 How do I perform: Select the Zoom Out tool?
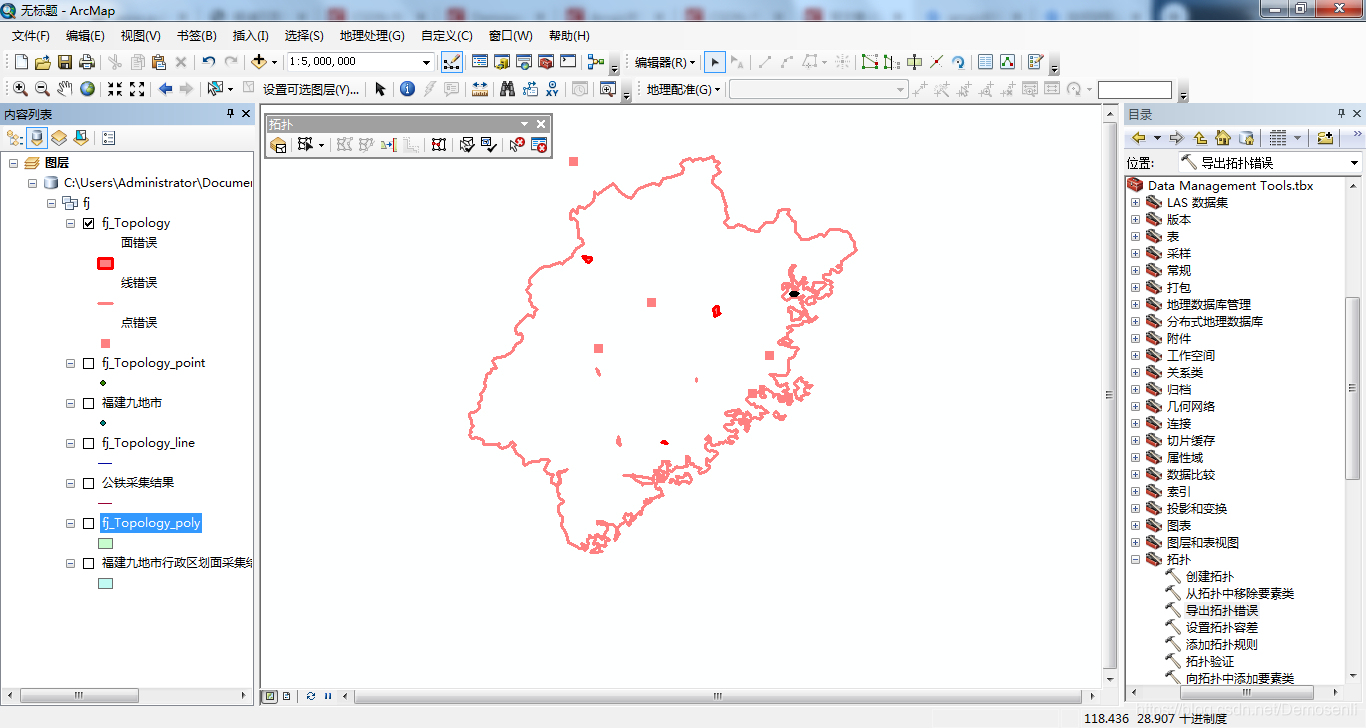click(42, 89)
